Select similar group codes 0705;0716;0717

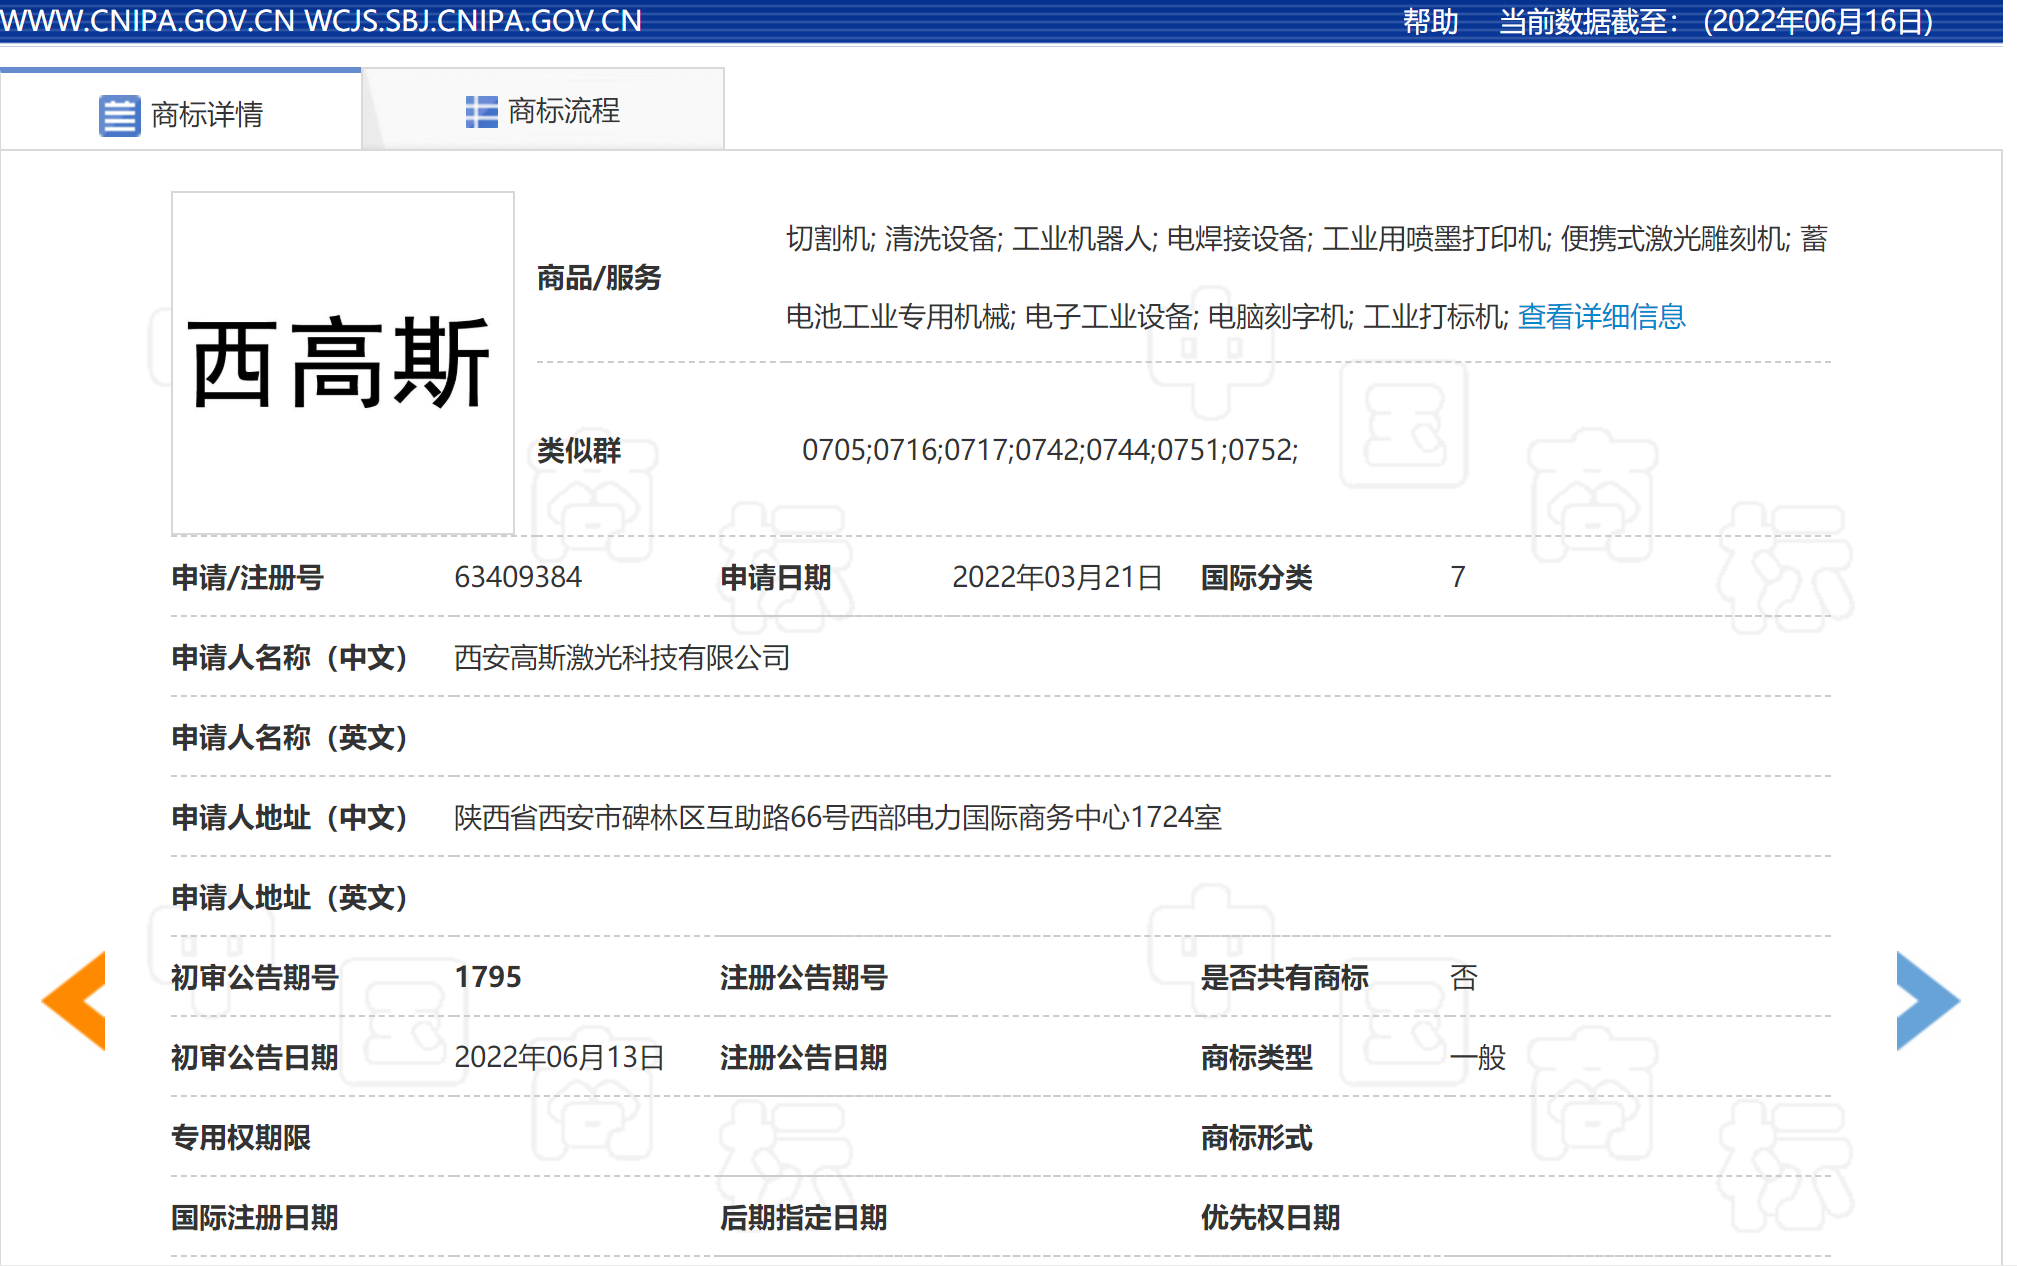click(1050, 450)
